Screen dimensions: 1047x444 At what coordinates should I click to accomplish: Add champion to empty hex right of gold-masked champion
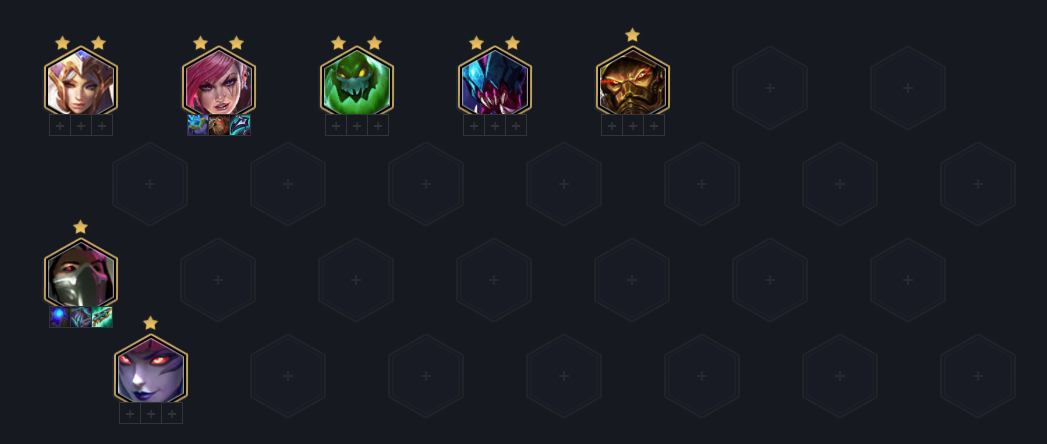click(x=770, y=87)
